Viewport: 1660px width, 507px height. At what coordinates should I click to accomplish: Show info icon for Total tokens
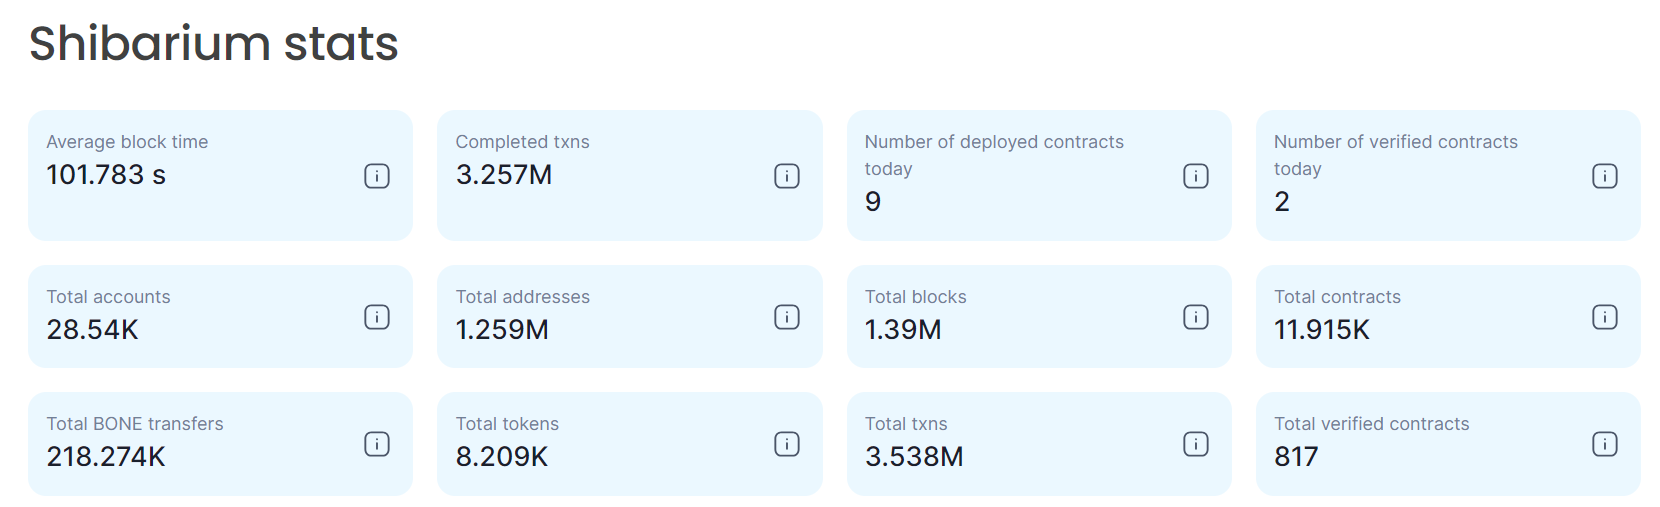pos(787,444)
